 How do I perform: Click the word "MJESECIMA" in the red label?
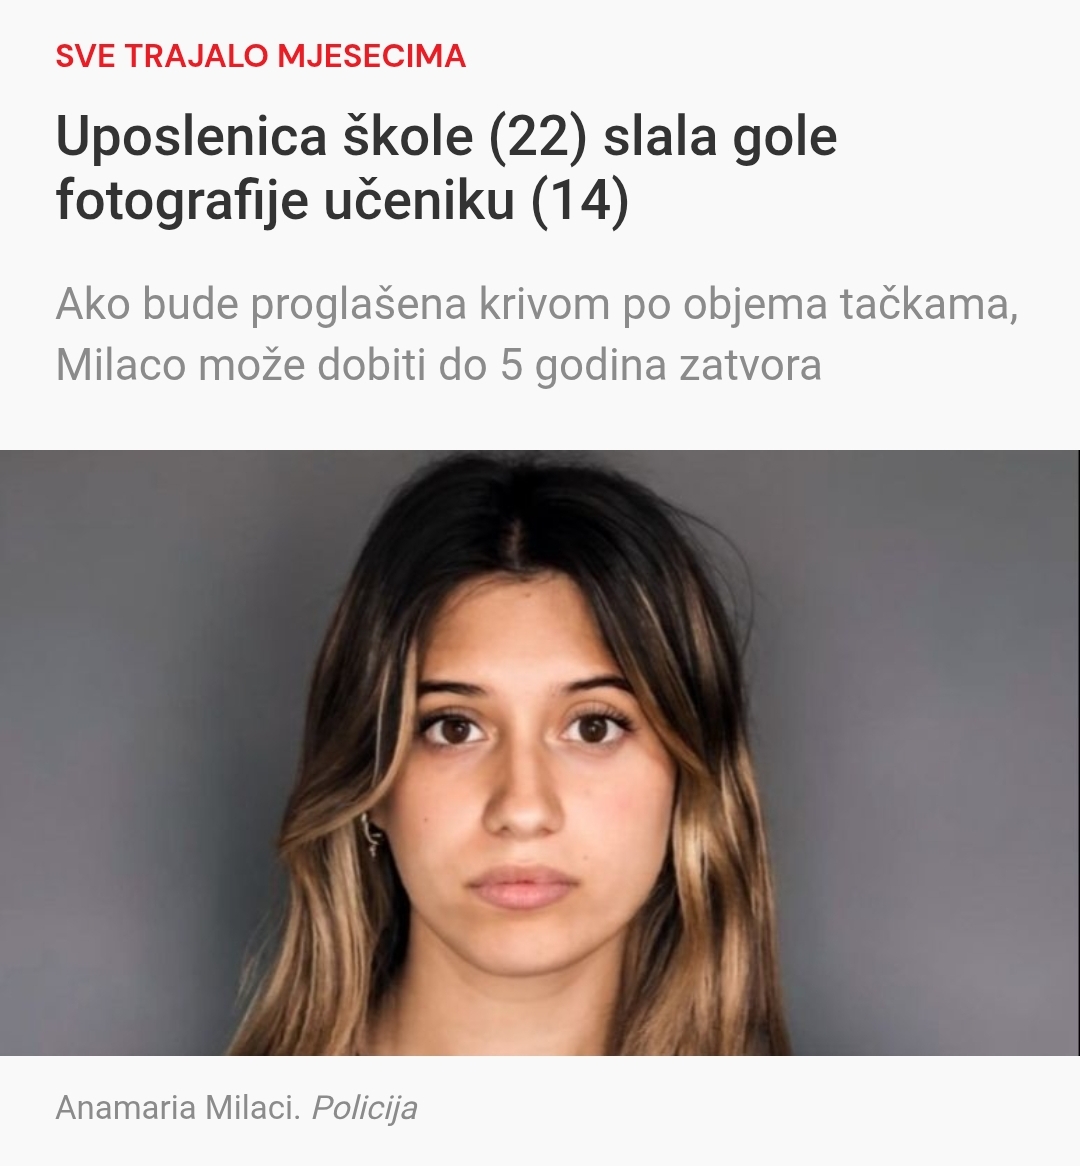coord(371,57)
